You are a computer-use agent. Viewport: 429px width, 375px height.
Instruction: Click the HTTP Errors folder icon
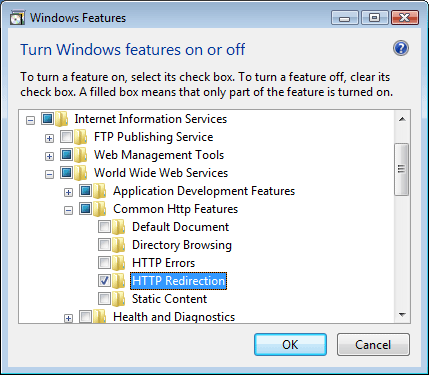tap(119, 263)
